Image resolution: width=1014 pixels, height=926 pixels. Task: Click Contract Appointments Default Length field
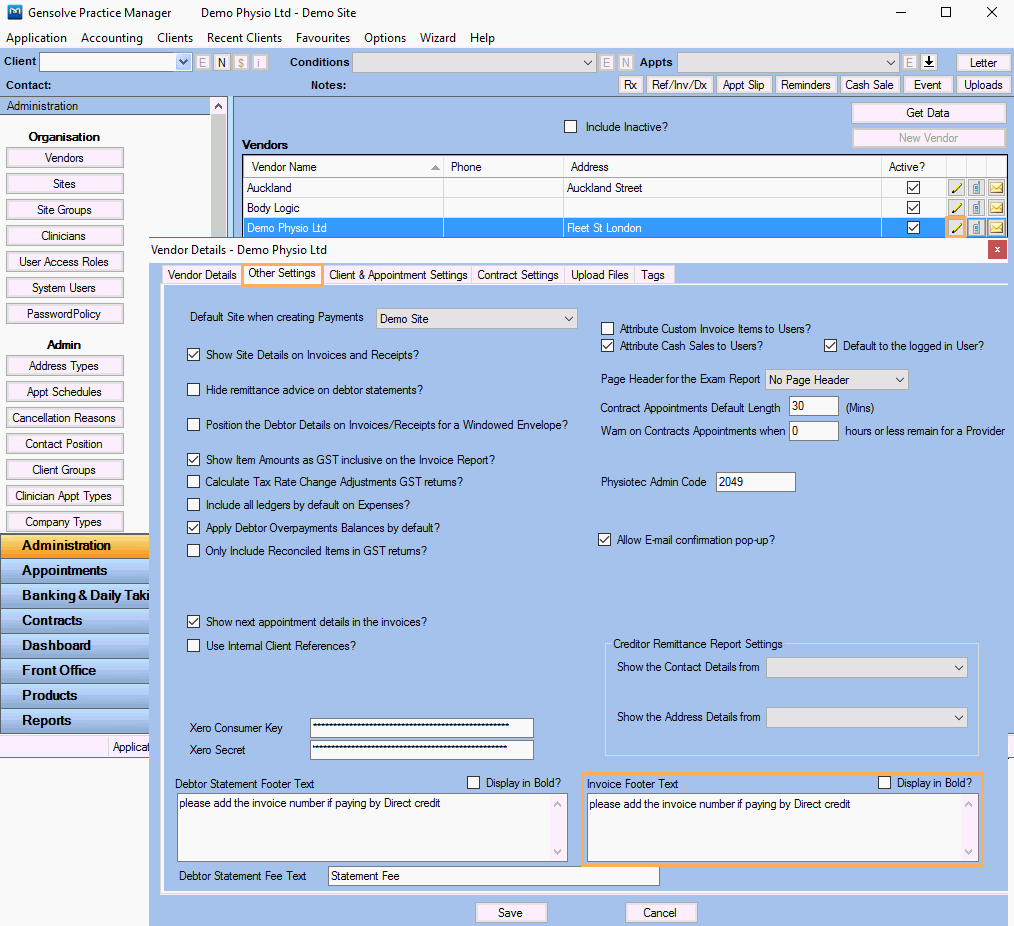[814, 407]
